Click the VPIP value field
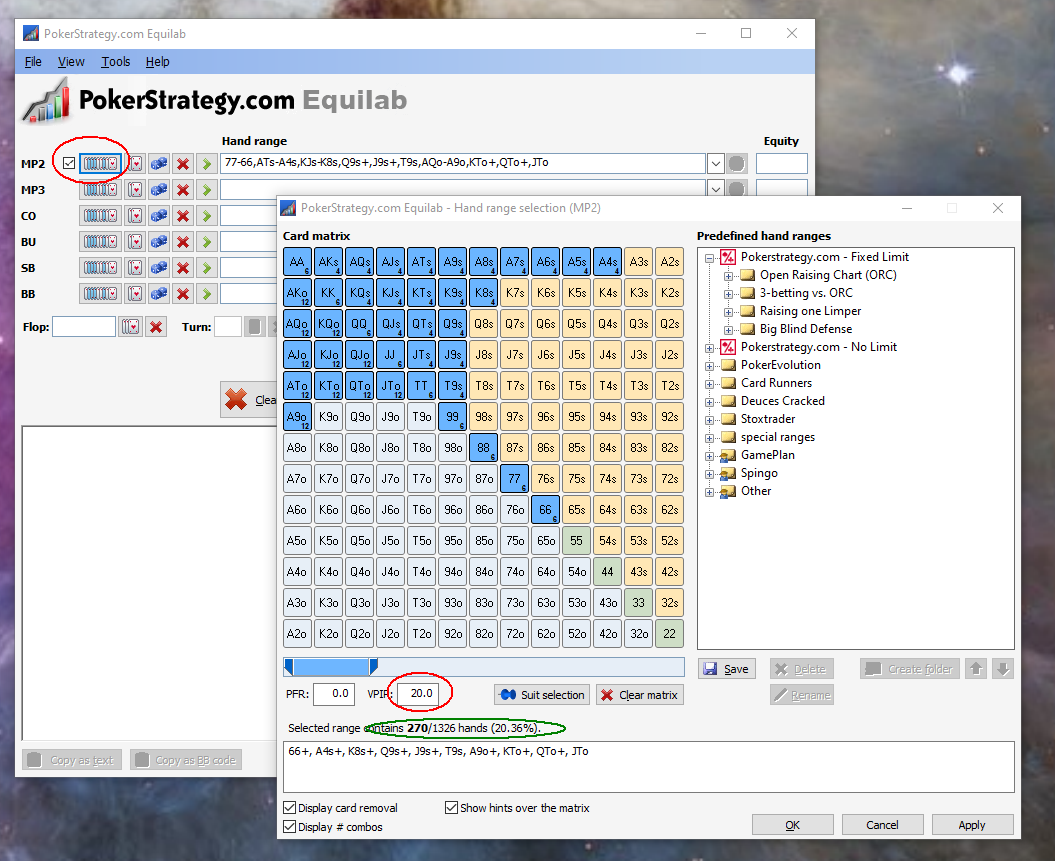Screen dimensions: 1055x861 (419, 694)
